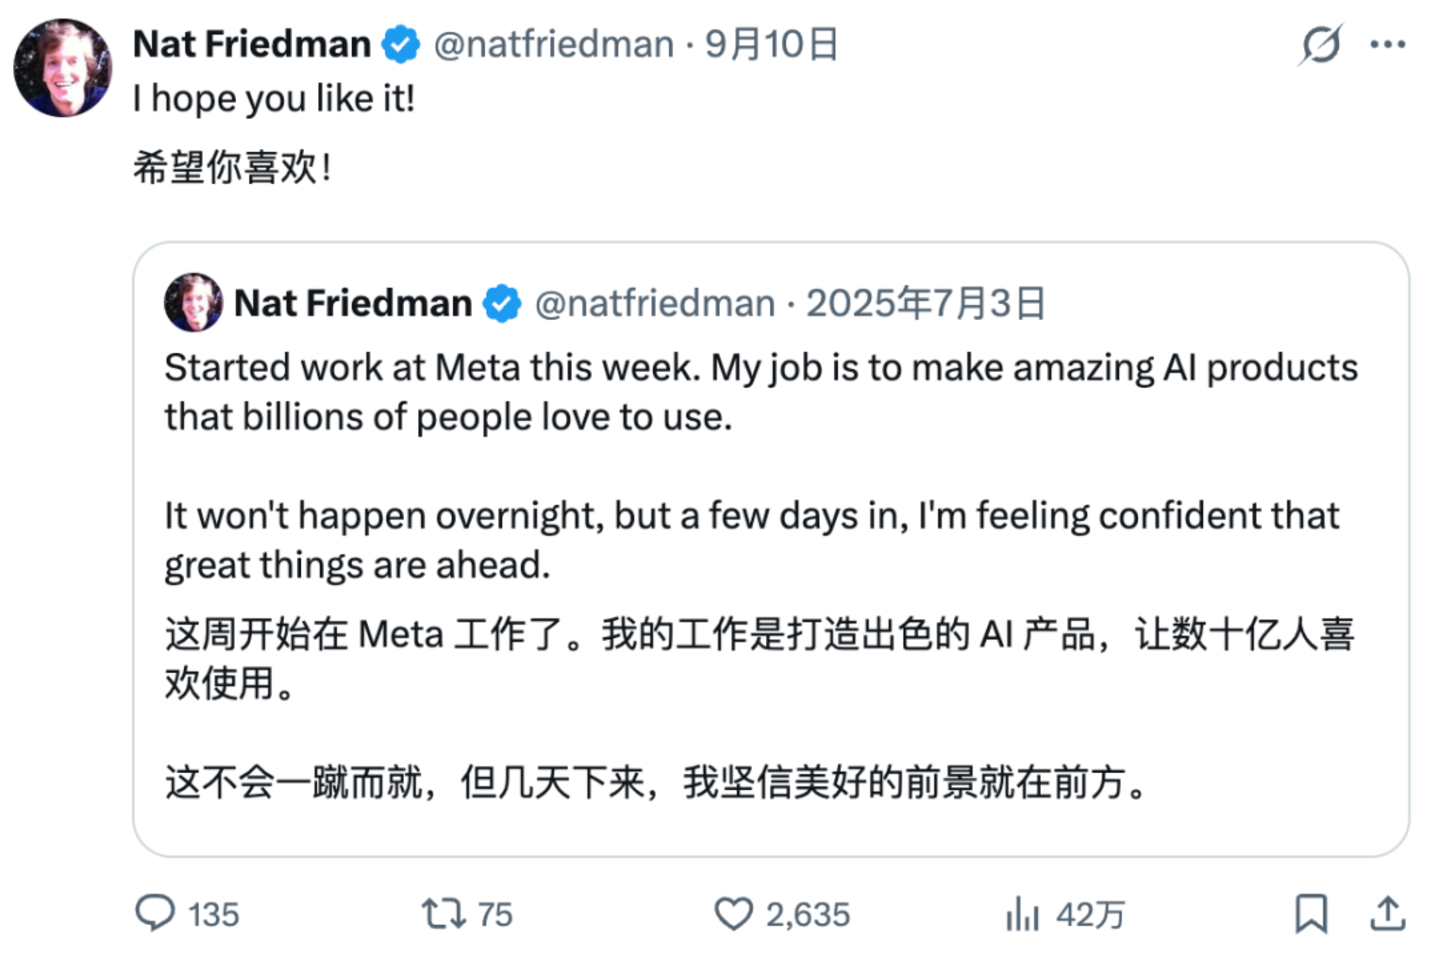
Task: Click the reply comment bubble icon
Action: point(155,913)
